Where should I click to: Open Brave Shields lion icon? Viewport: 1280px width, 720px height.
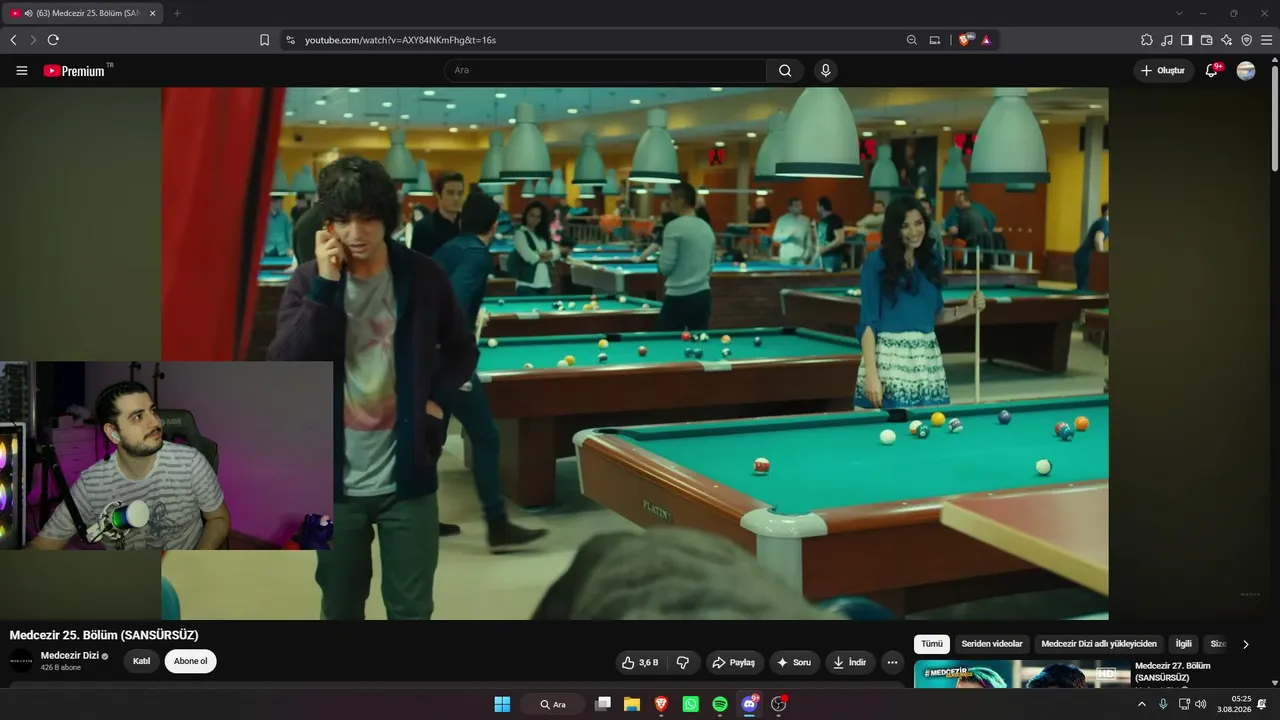tap(965, 40)
